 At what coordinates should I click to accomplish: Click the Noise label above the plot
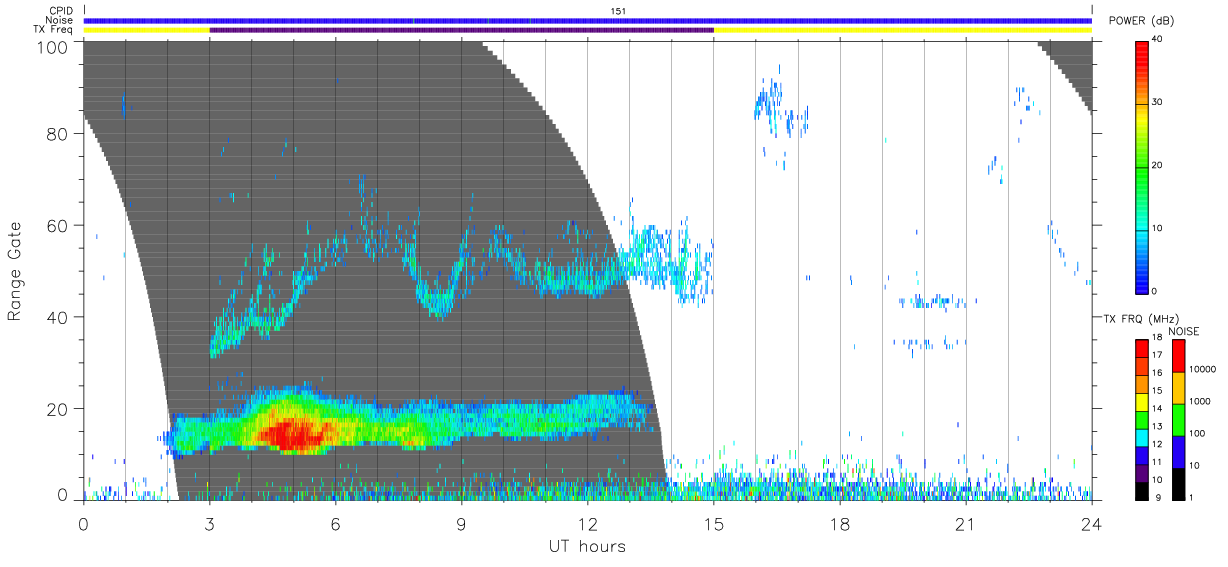coord(60,20)
